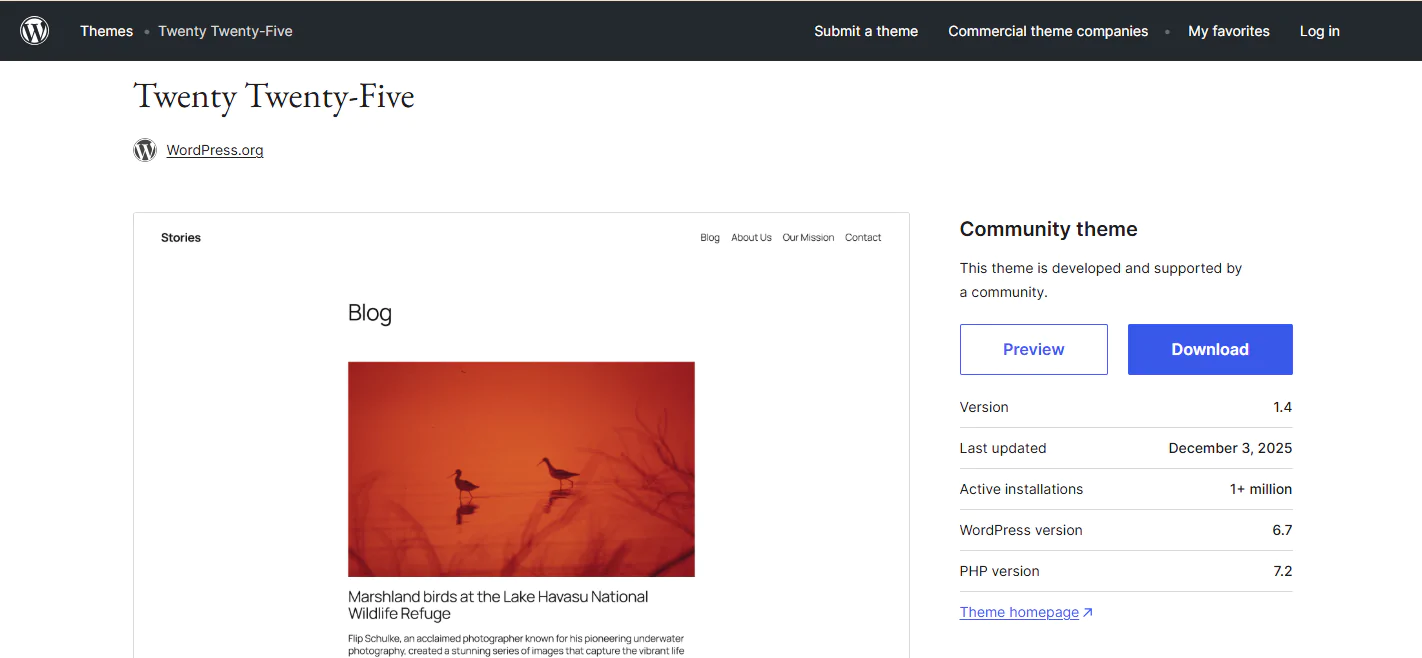This screenshot has width=1422, height=658.
Task: Click the external arrow icon beside Theme homepage
Action: point(1088,612)
